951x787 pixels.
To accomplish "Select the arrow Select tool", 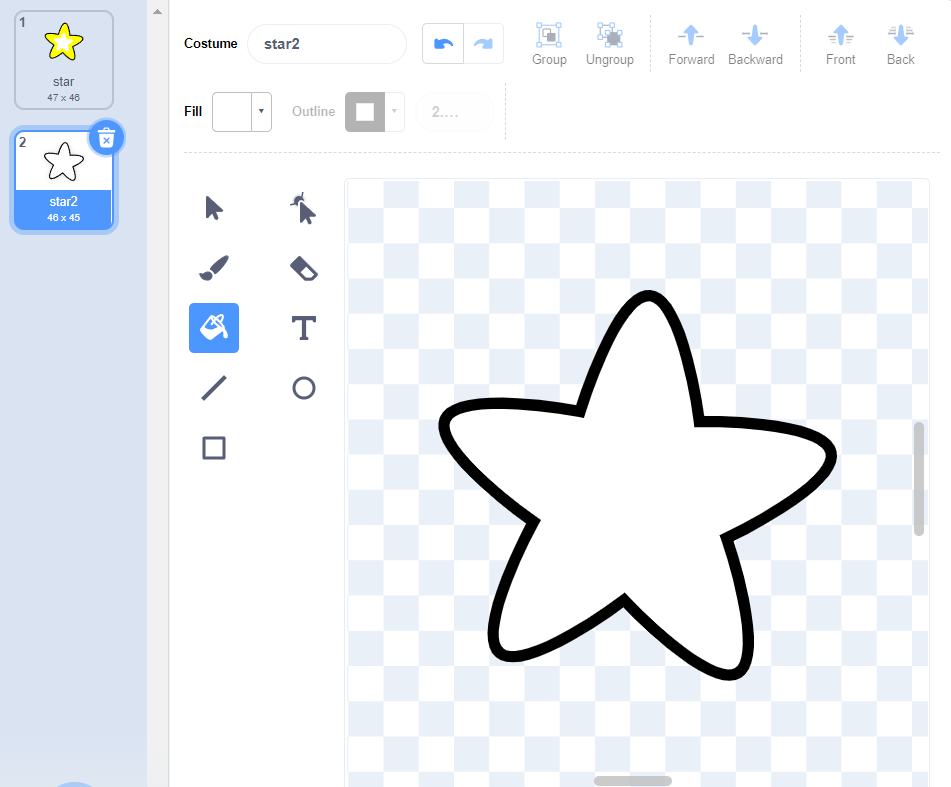I will pos(214,208).
